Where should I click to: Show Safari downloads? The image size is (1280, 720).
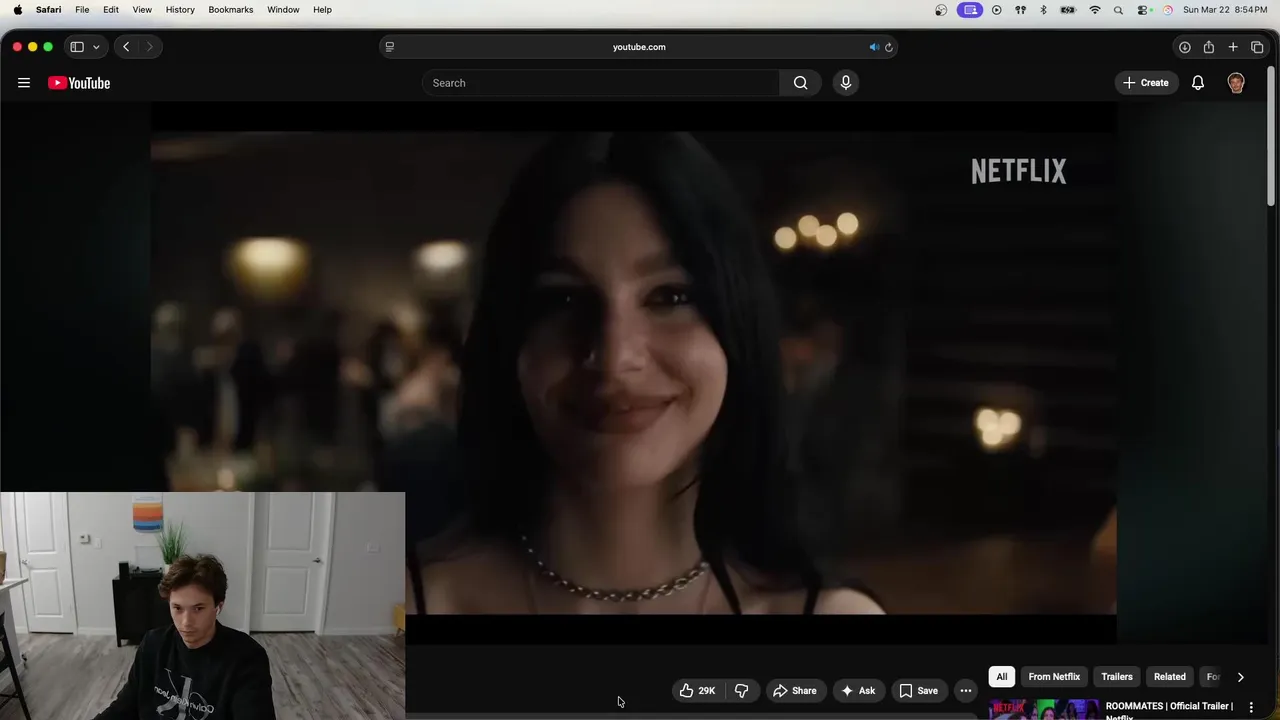pyautogui.click(x=1184, y=47)
